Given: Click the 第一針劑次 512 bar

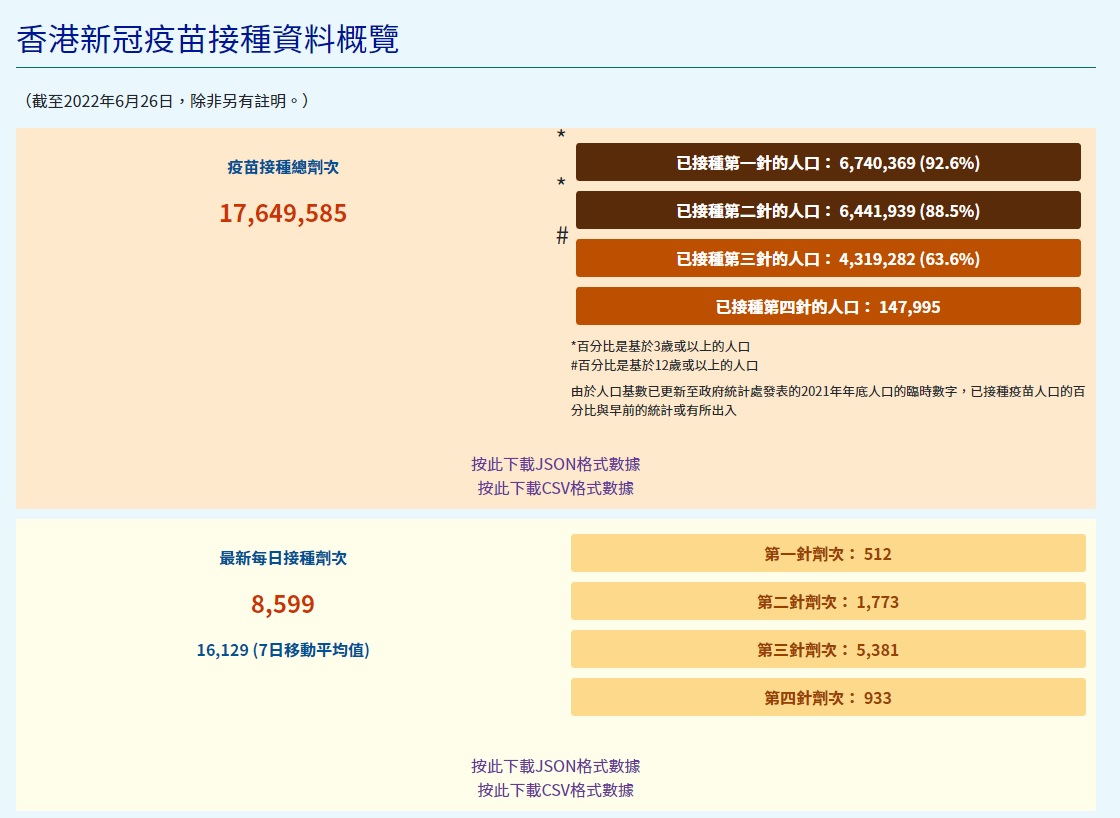Looking at the screenshot, I should coord(828,554).
